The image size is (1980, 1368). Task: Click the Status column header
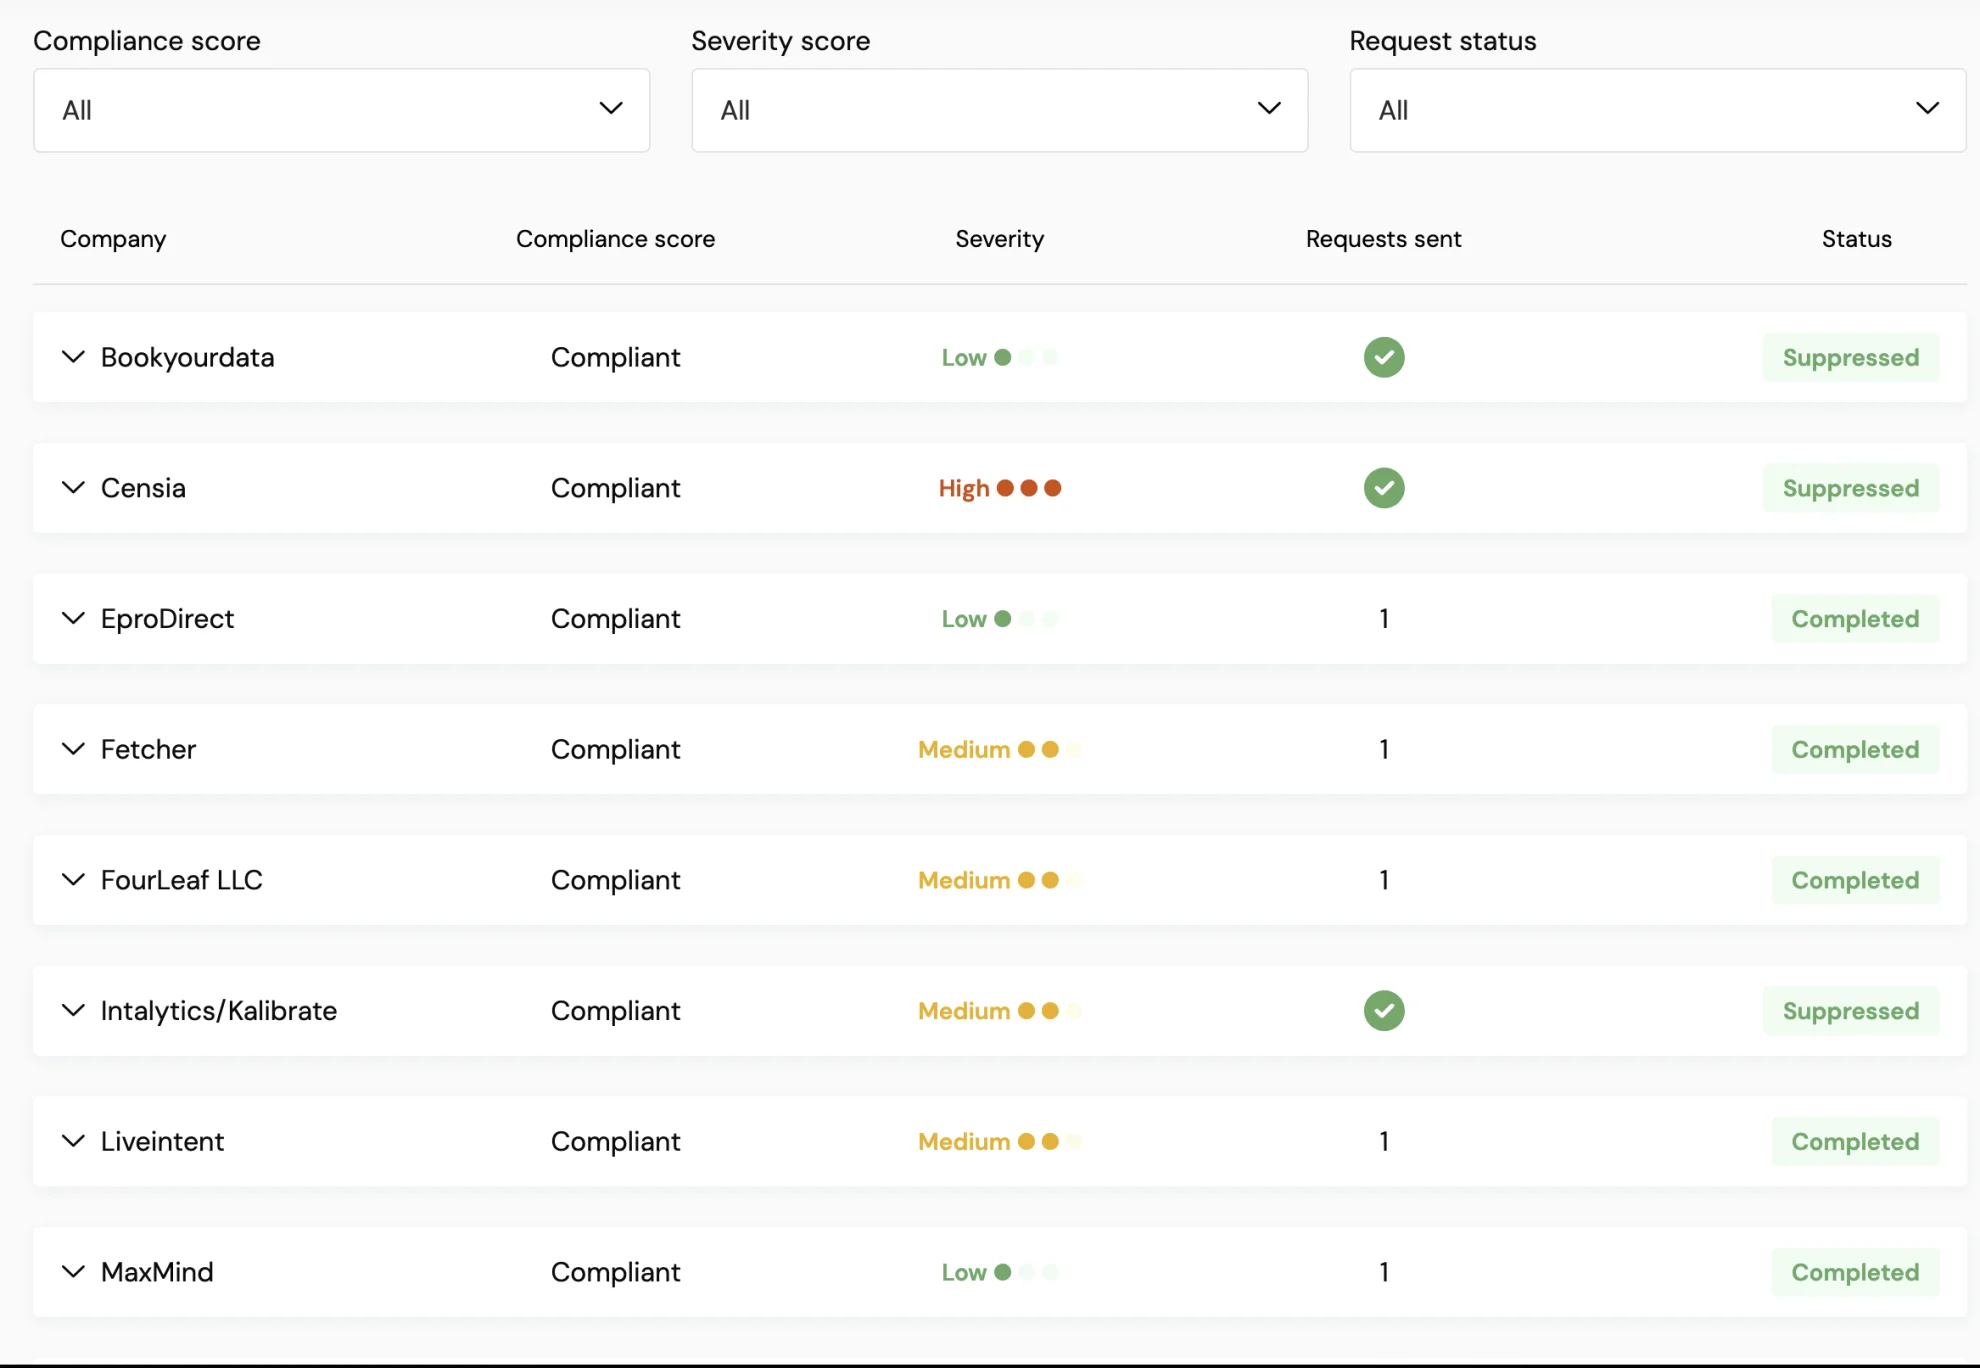[x=1856, y=239]
